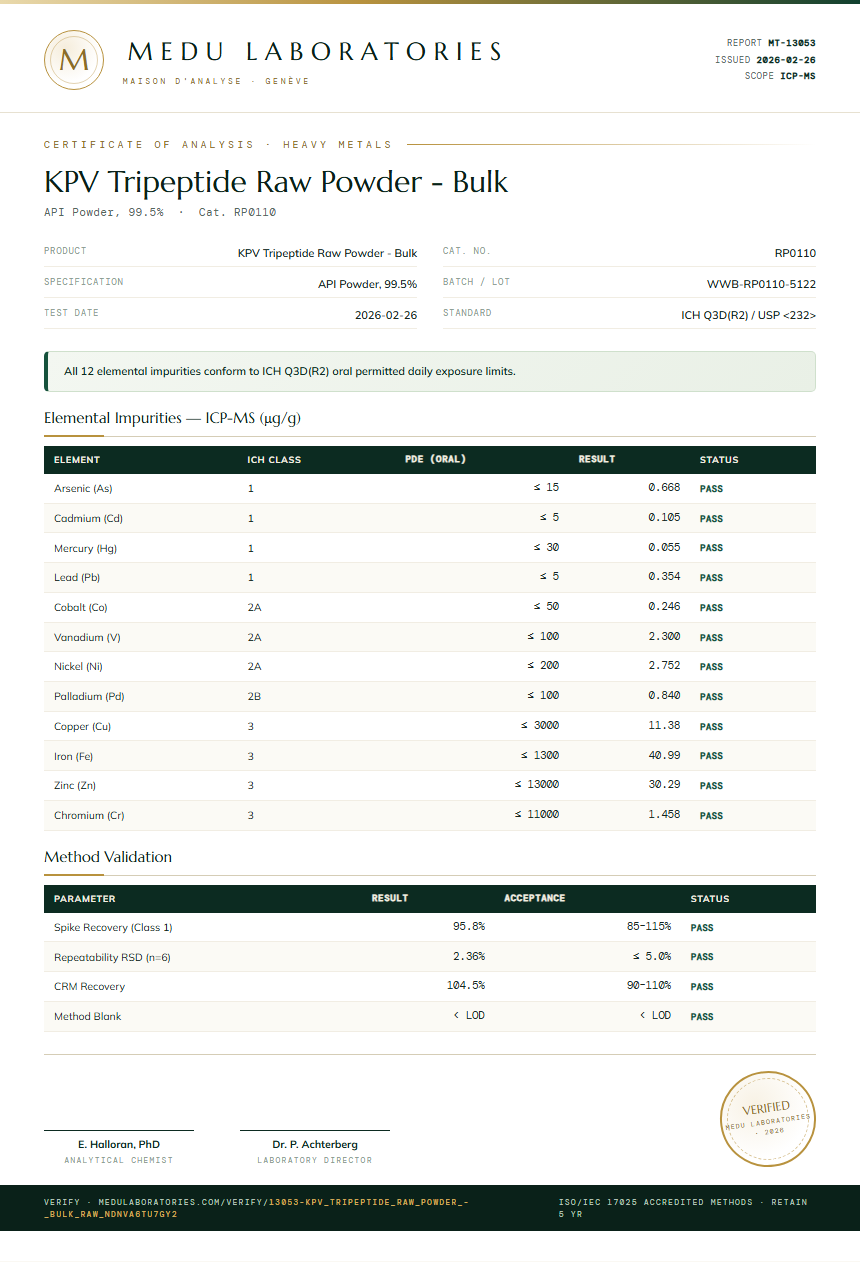Click the Elemental Impurities section heading

(172, 418)
